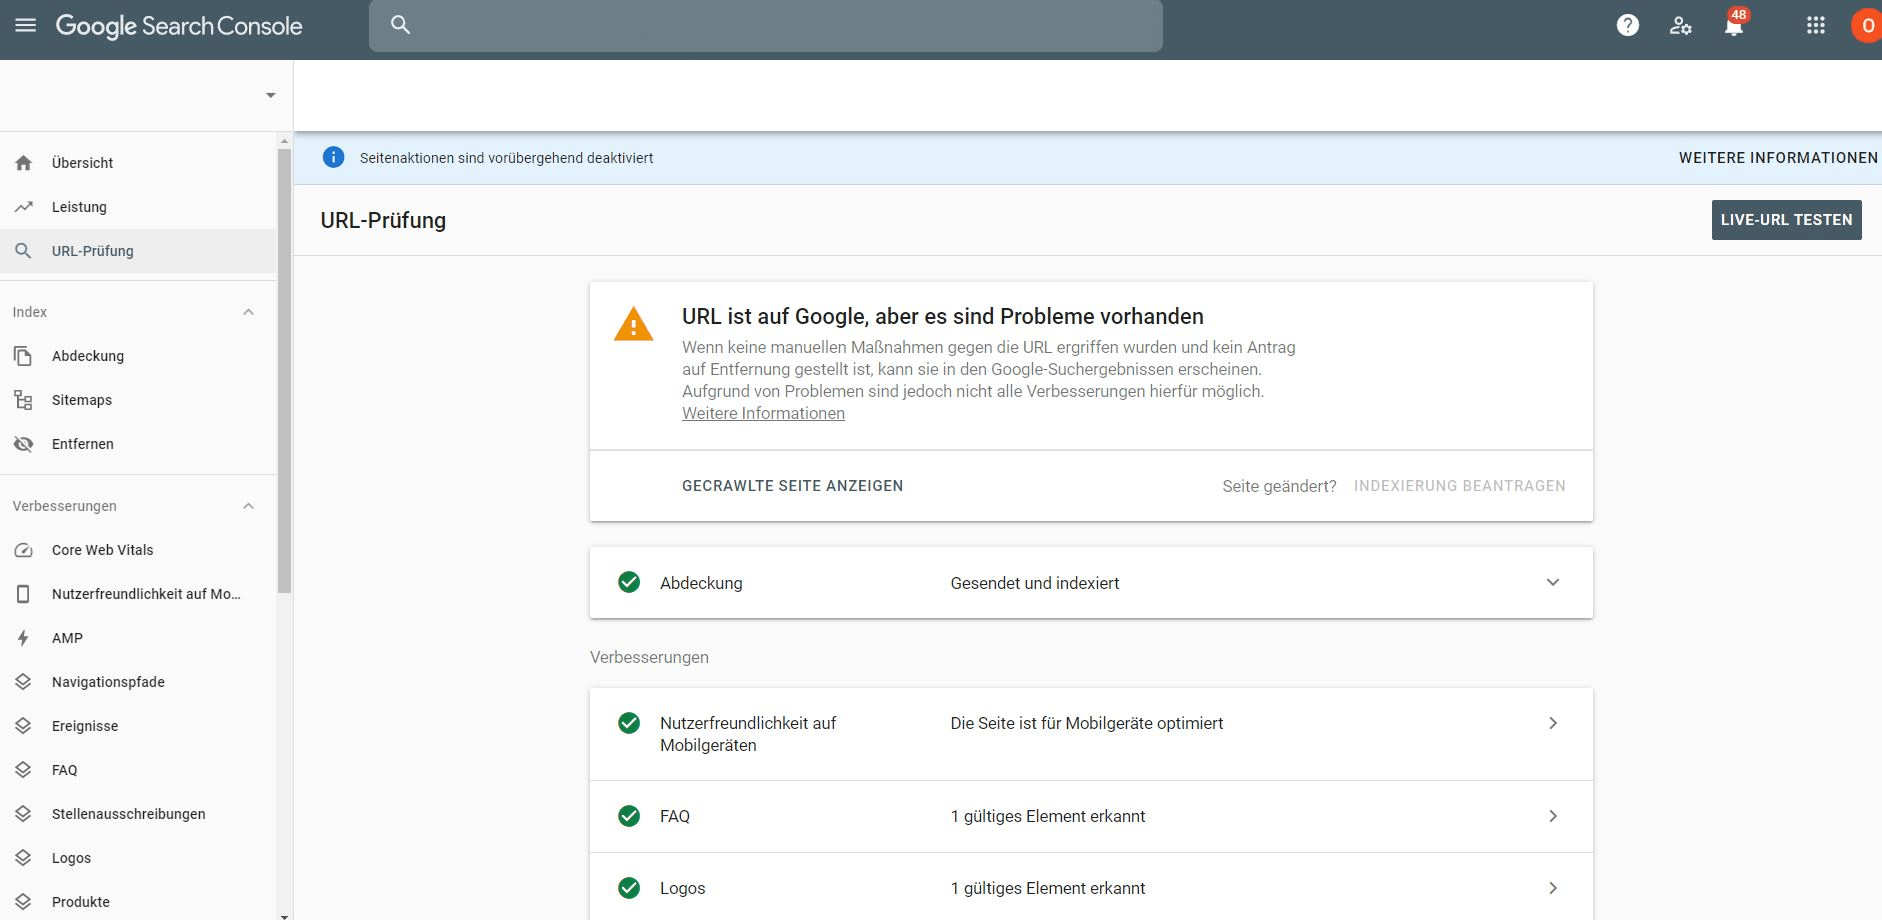
Task: Open the hamburger navigation menu
Action: point(26,25)
